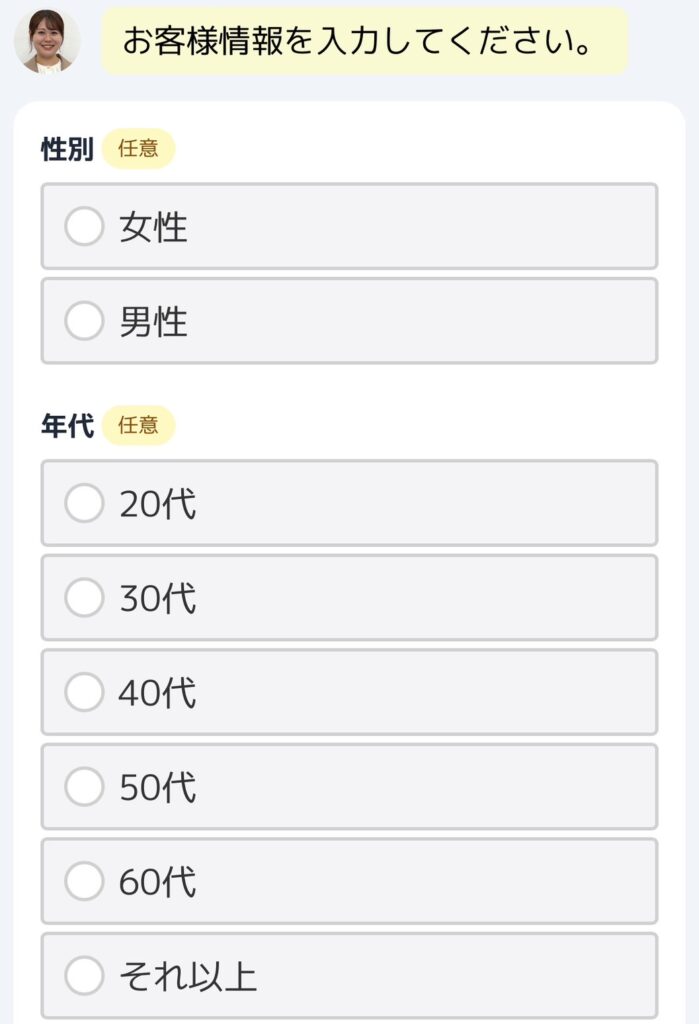Click the 男性 option row

(348, 323)
